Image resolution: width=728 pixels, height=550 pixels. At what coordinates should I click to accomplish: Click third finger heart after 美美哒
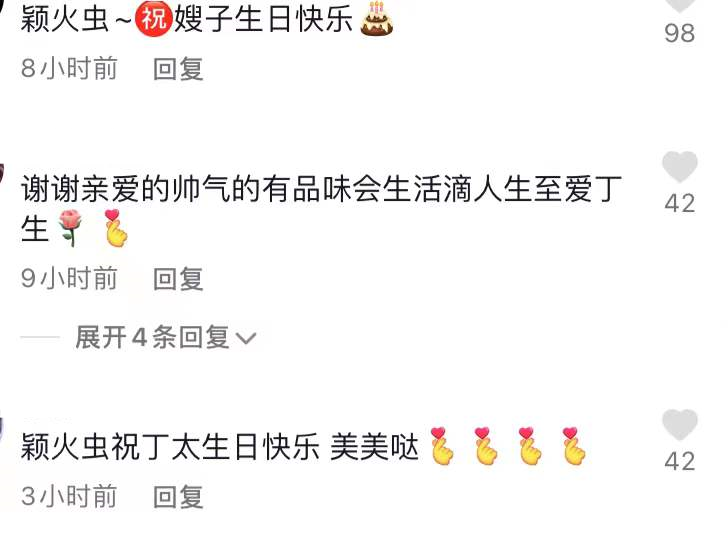(x=529, y=446)
